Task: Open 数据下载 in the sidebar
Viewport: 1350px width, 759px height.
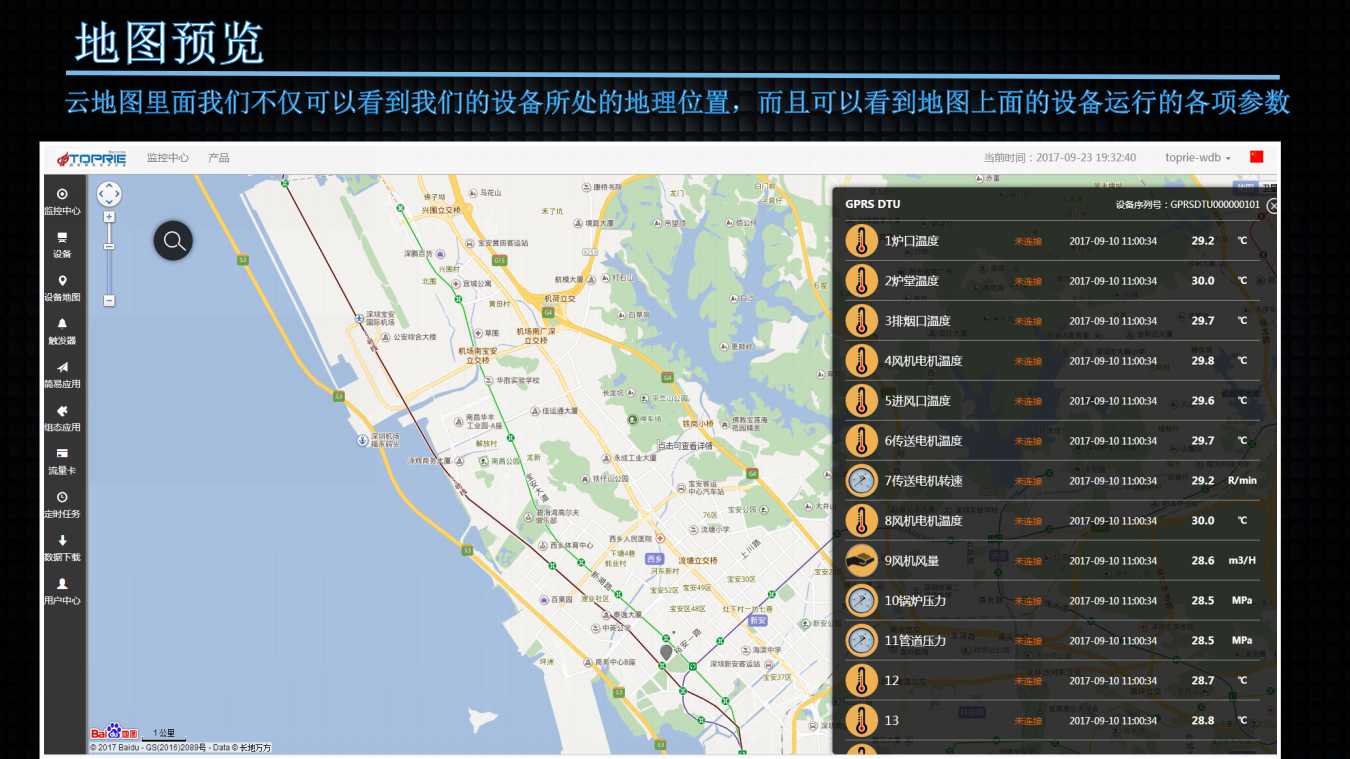Action: pos(62,547)
